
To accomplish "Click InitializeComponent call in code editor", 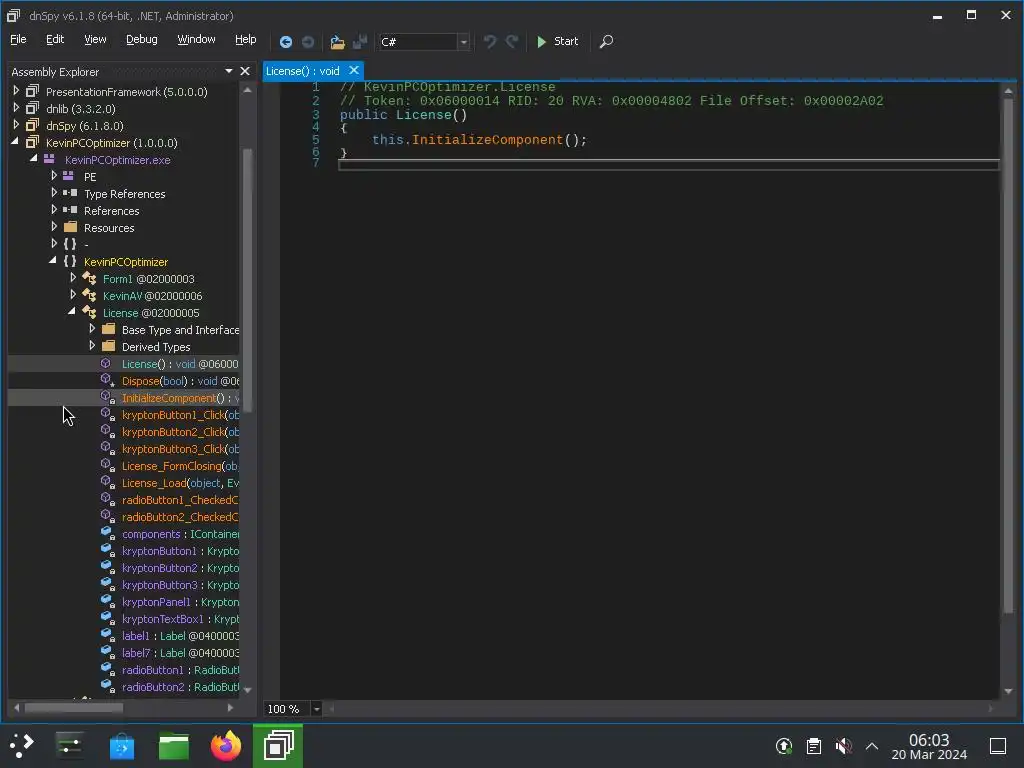I will tap(487, 140).
